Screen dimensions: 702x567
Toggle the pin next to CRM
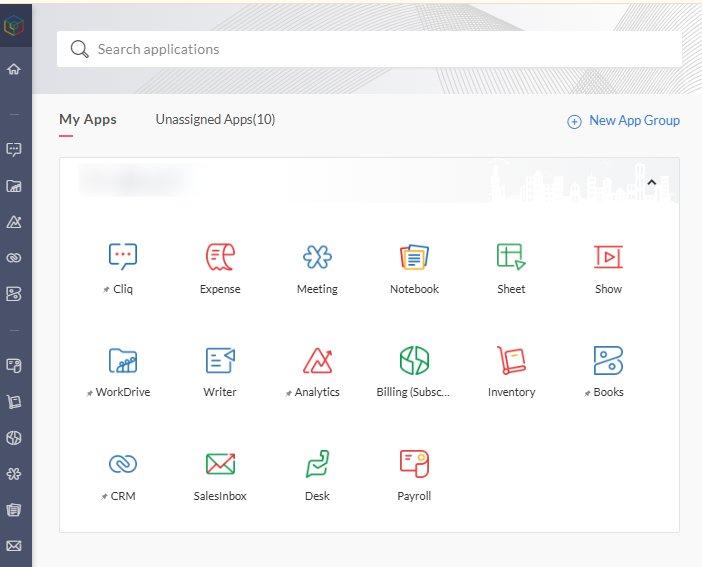[x=104, y=497]
